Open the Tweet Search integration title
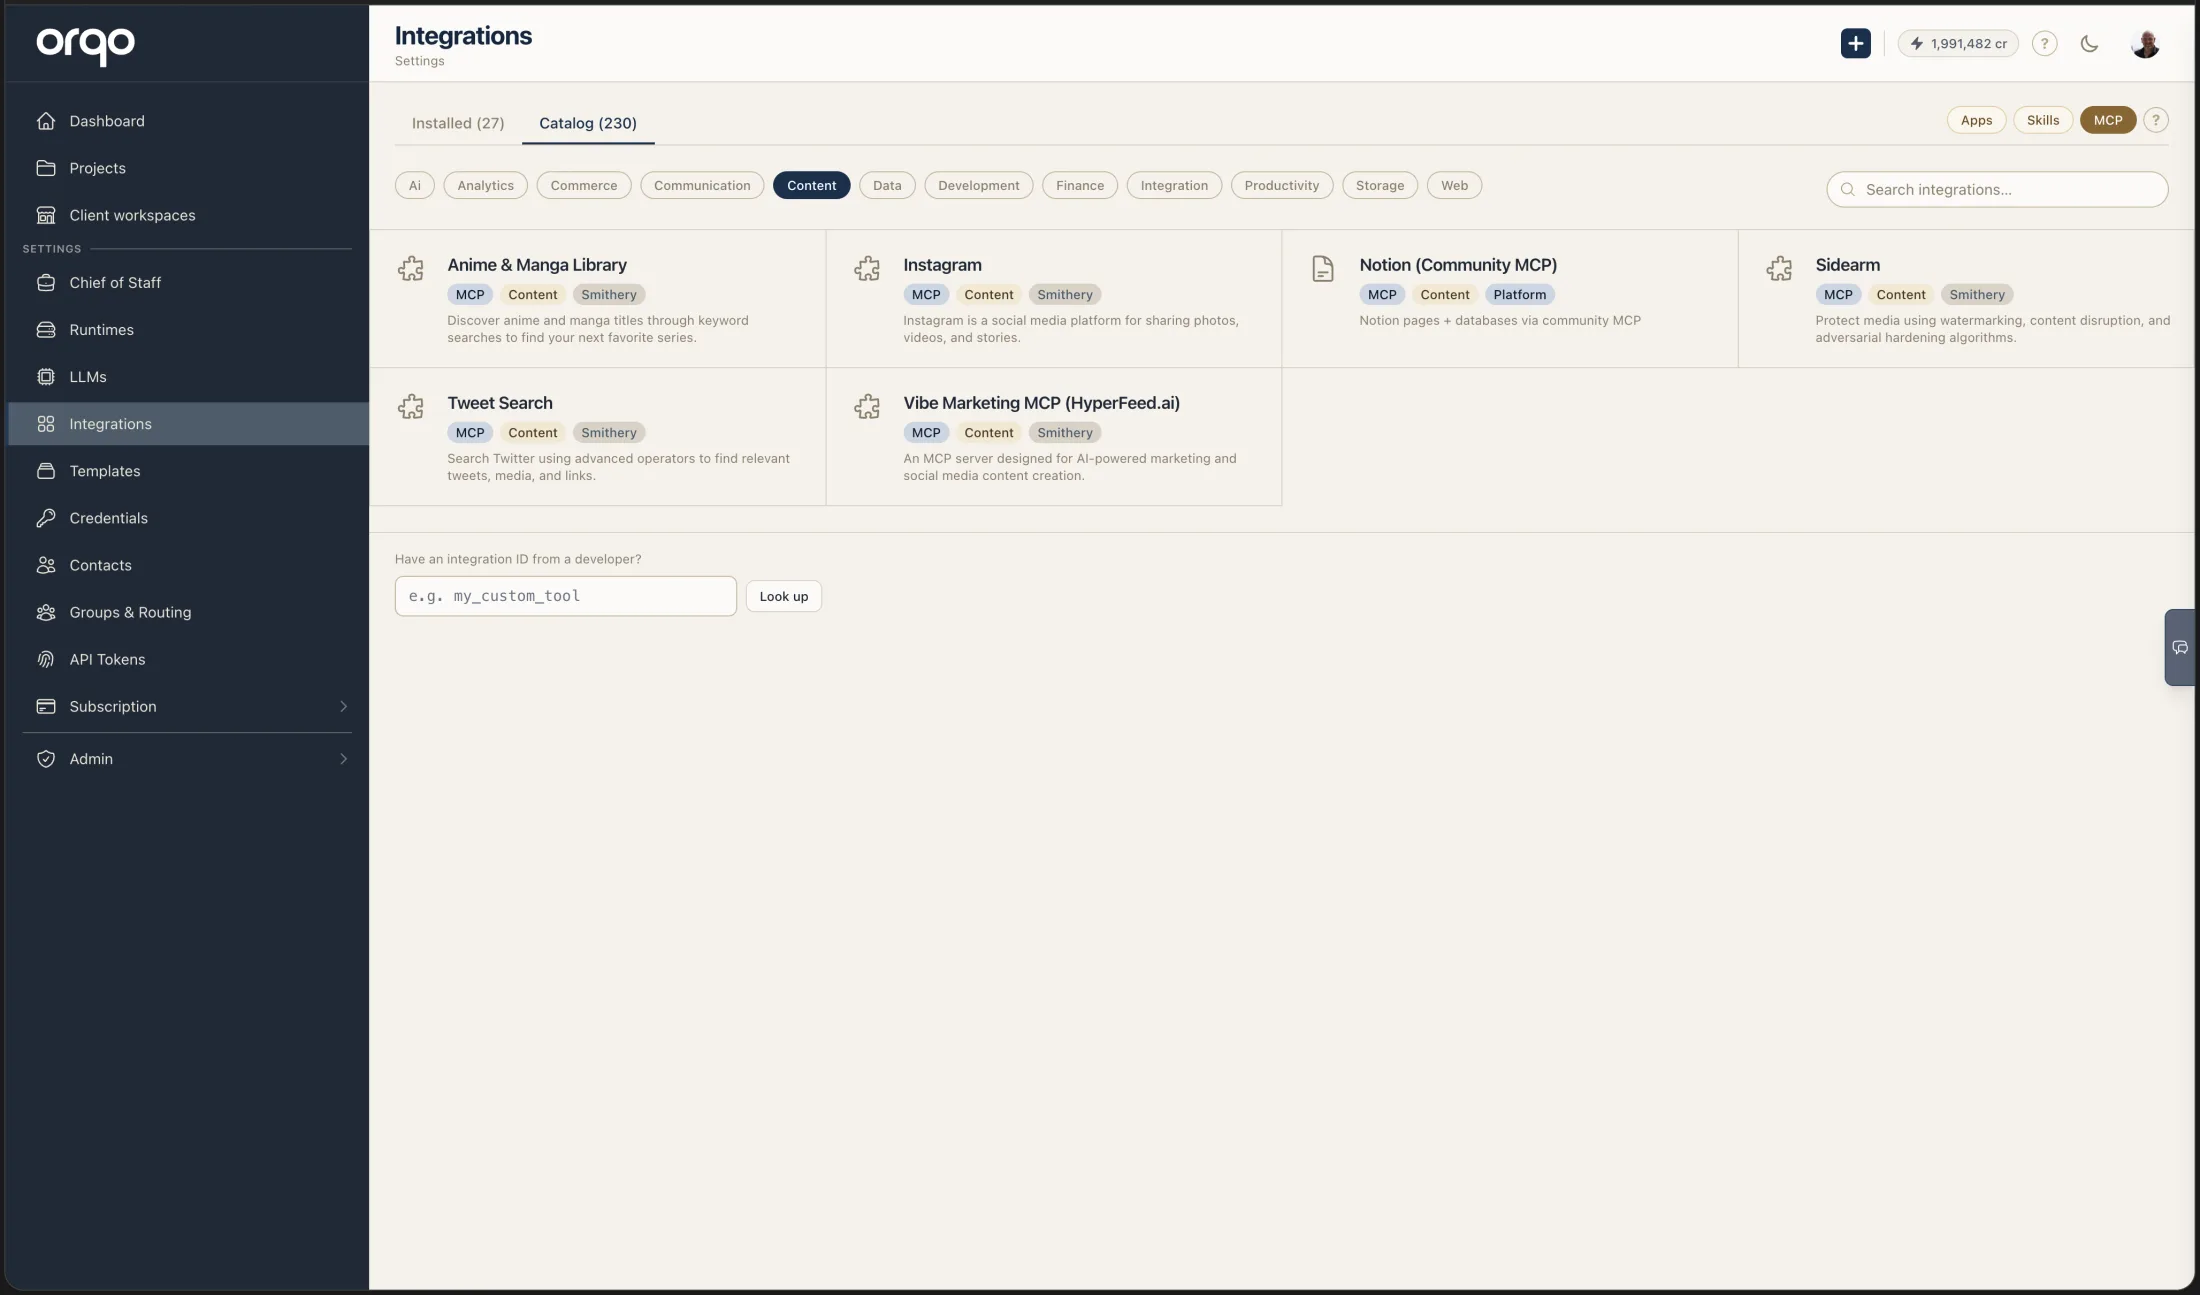This screenshot has width=2200, height=1295. 500,403
